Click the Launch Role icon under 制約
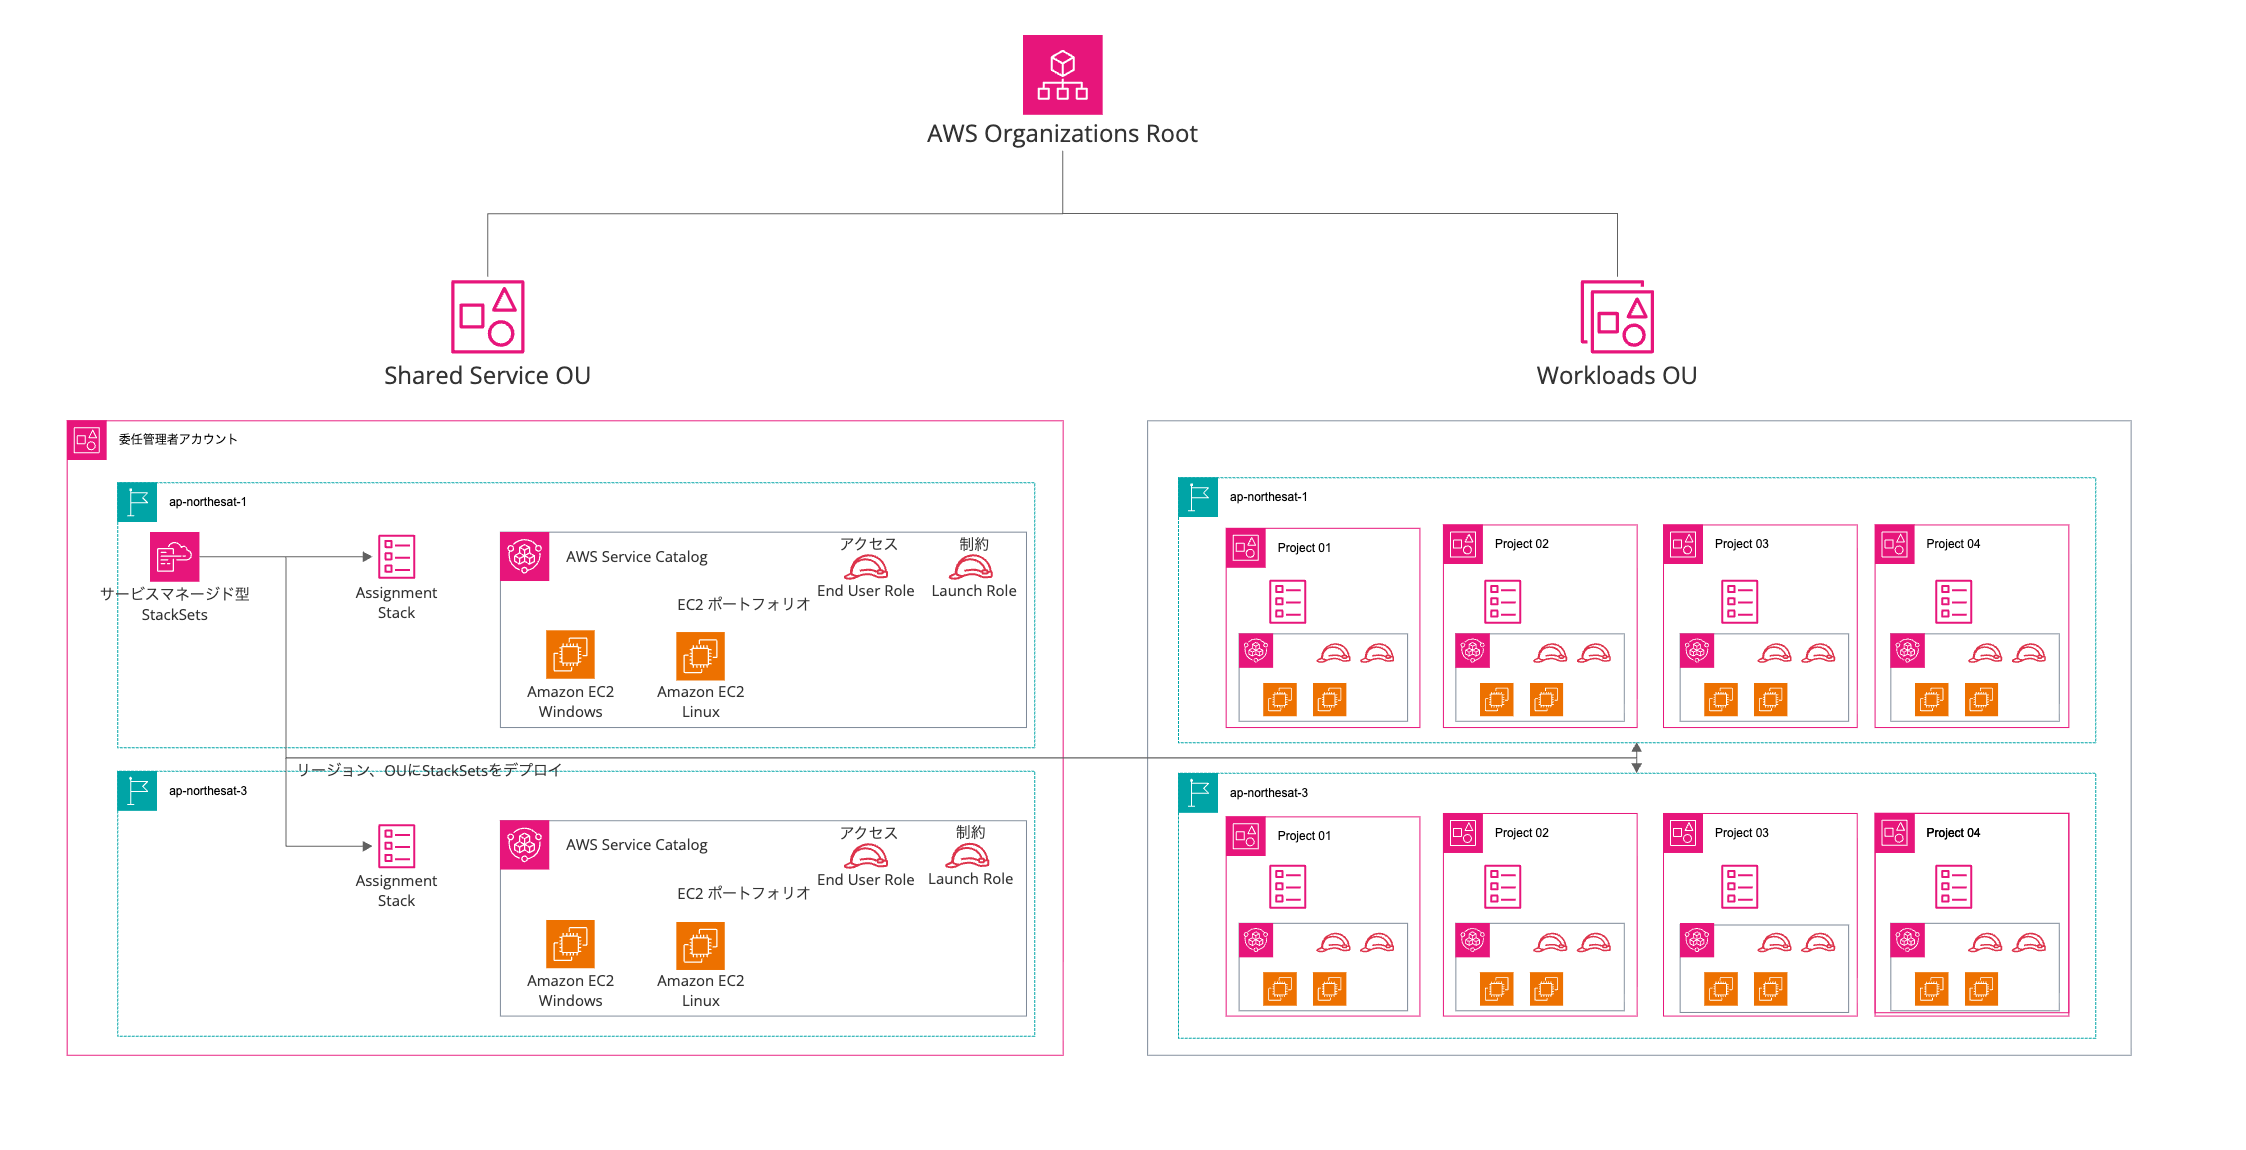The height and width of the screenshot is (1150, 2246). (972, 567)
